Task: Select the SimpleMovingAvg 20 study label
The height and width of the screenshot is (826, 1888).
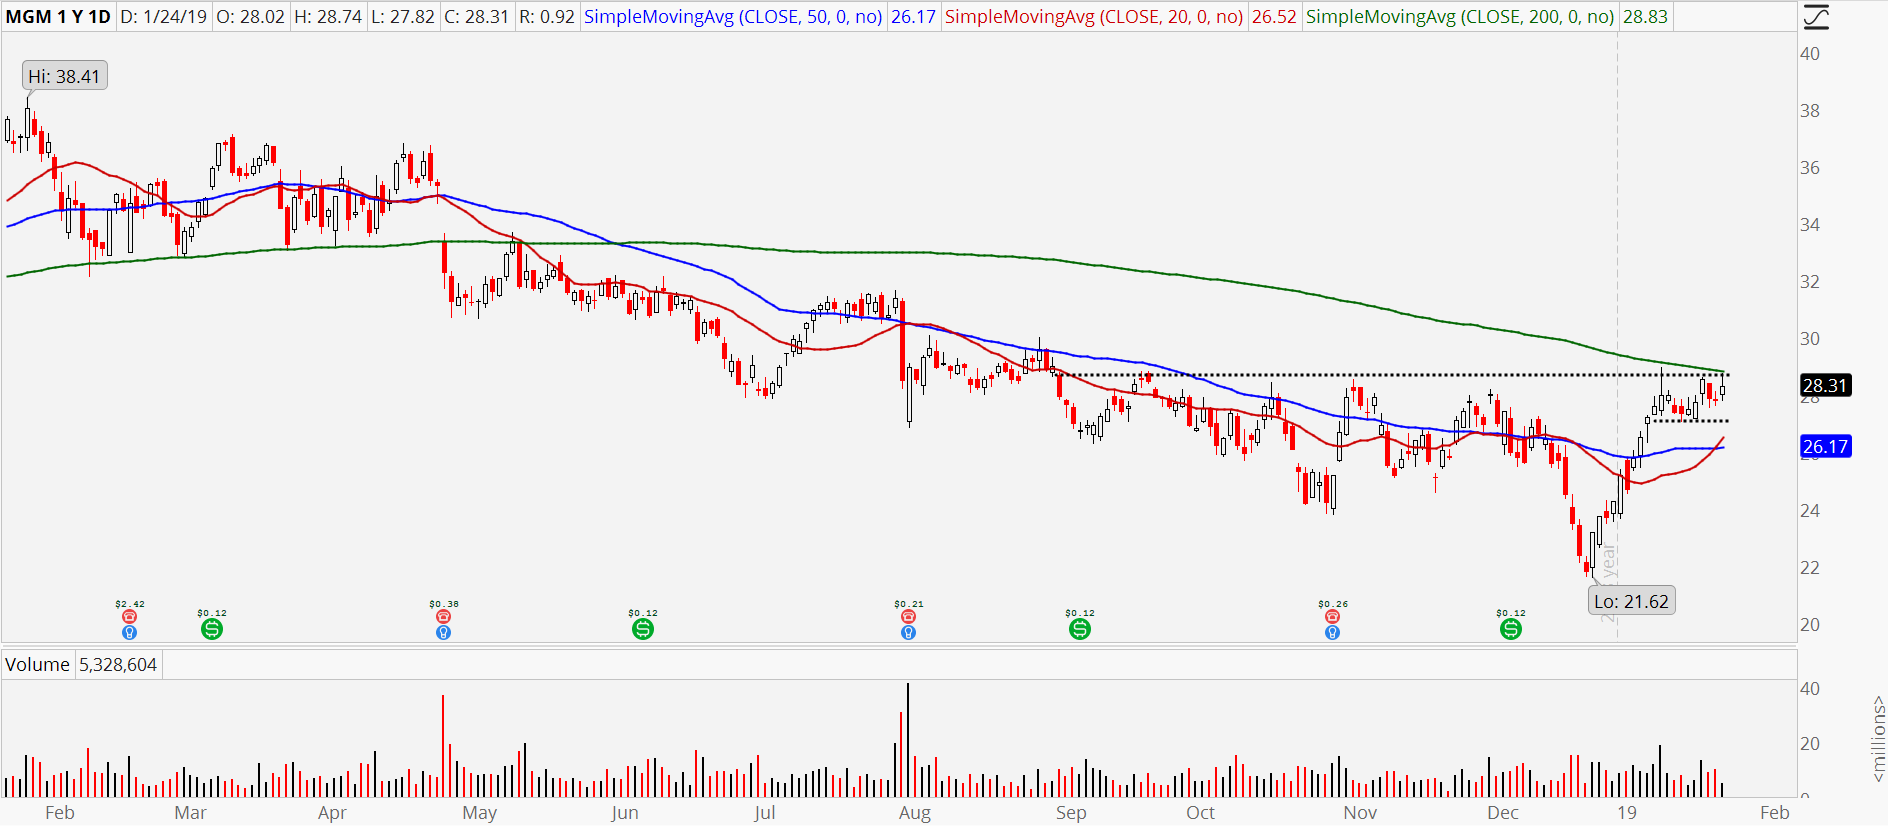Action: pos(1094,17)
